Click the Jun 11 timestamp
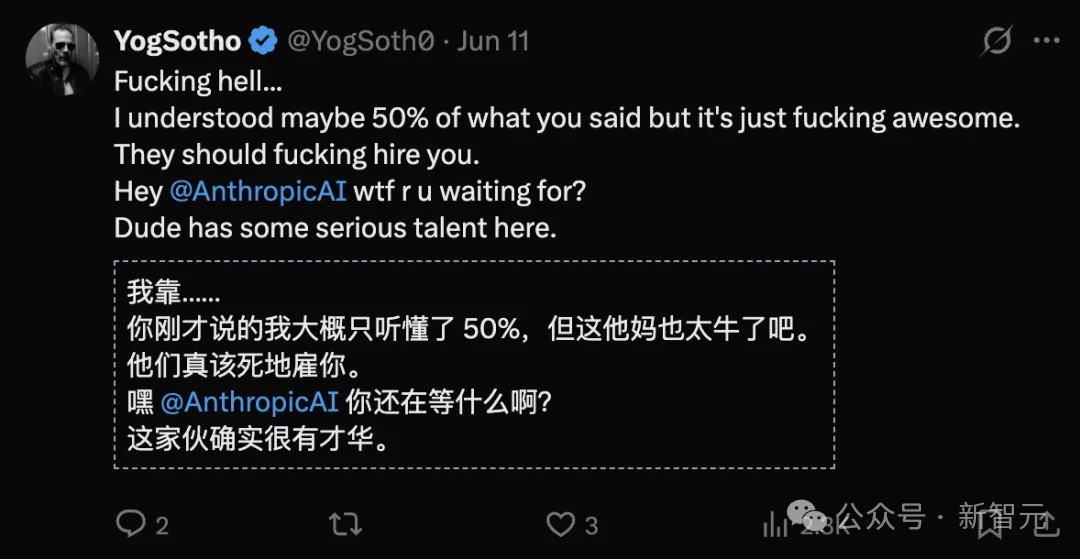The height and width of the screenshot is (559, 1080). coord(492,41)
